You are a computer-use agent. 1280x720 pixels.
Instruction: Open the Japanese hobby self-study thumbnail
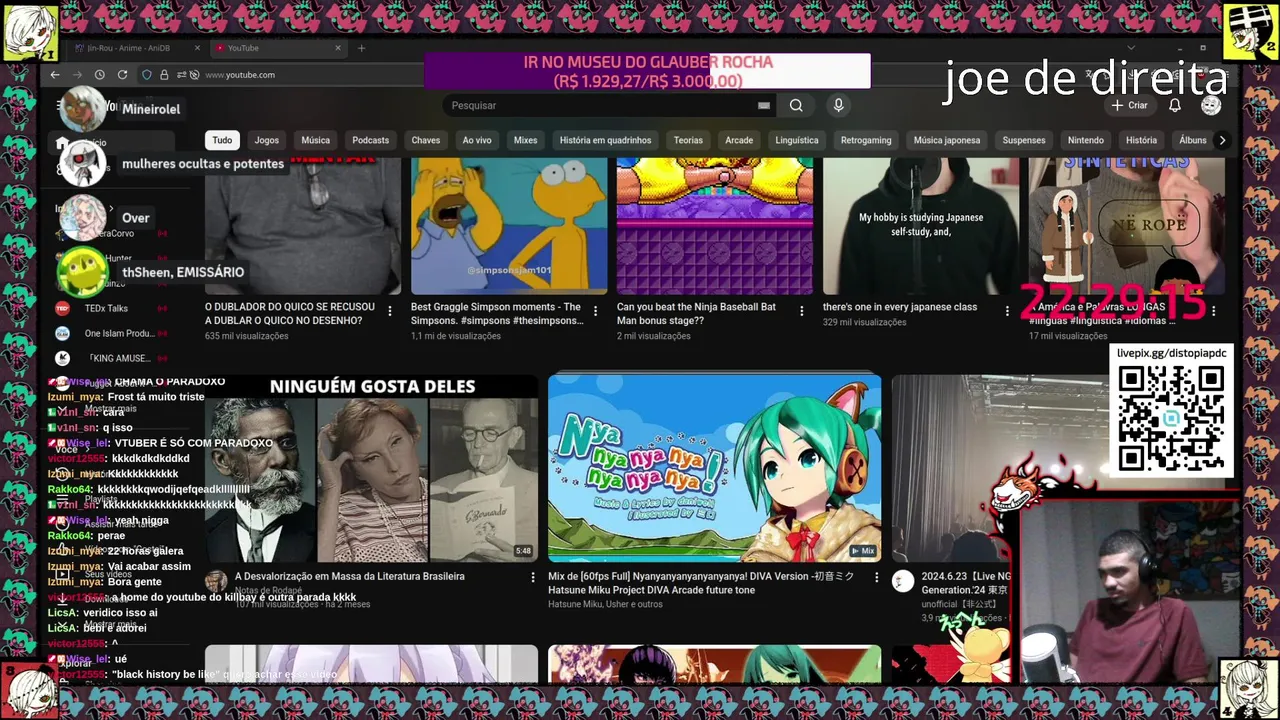pyautogui.click(x=920, y=226)
